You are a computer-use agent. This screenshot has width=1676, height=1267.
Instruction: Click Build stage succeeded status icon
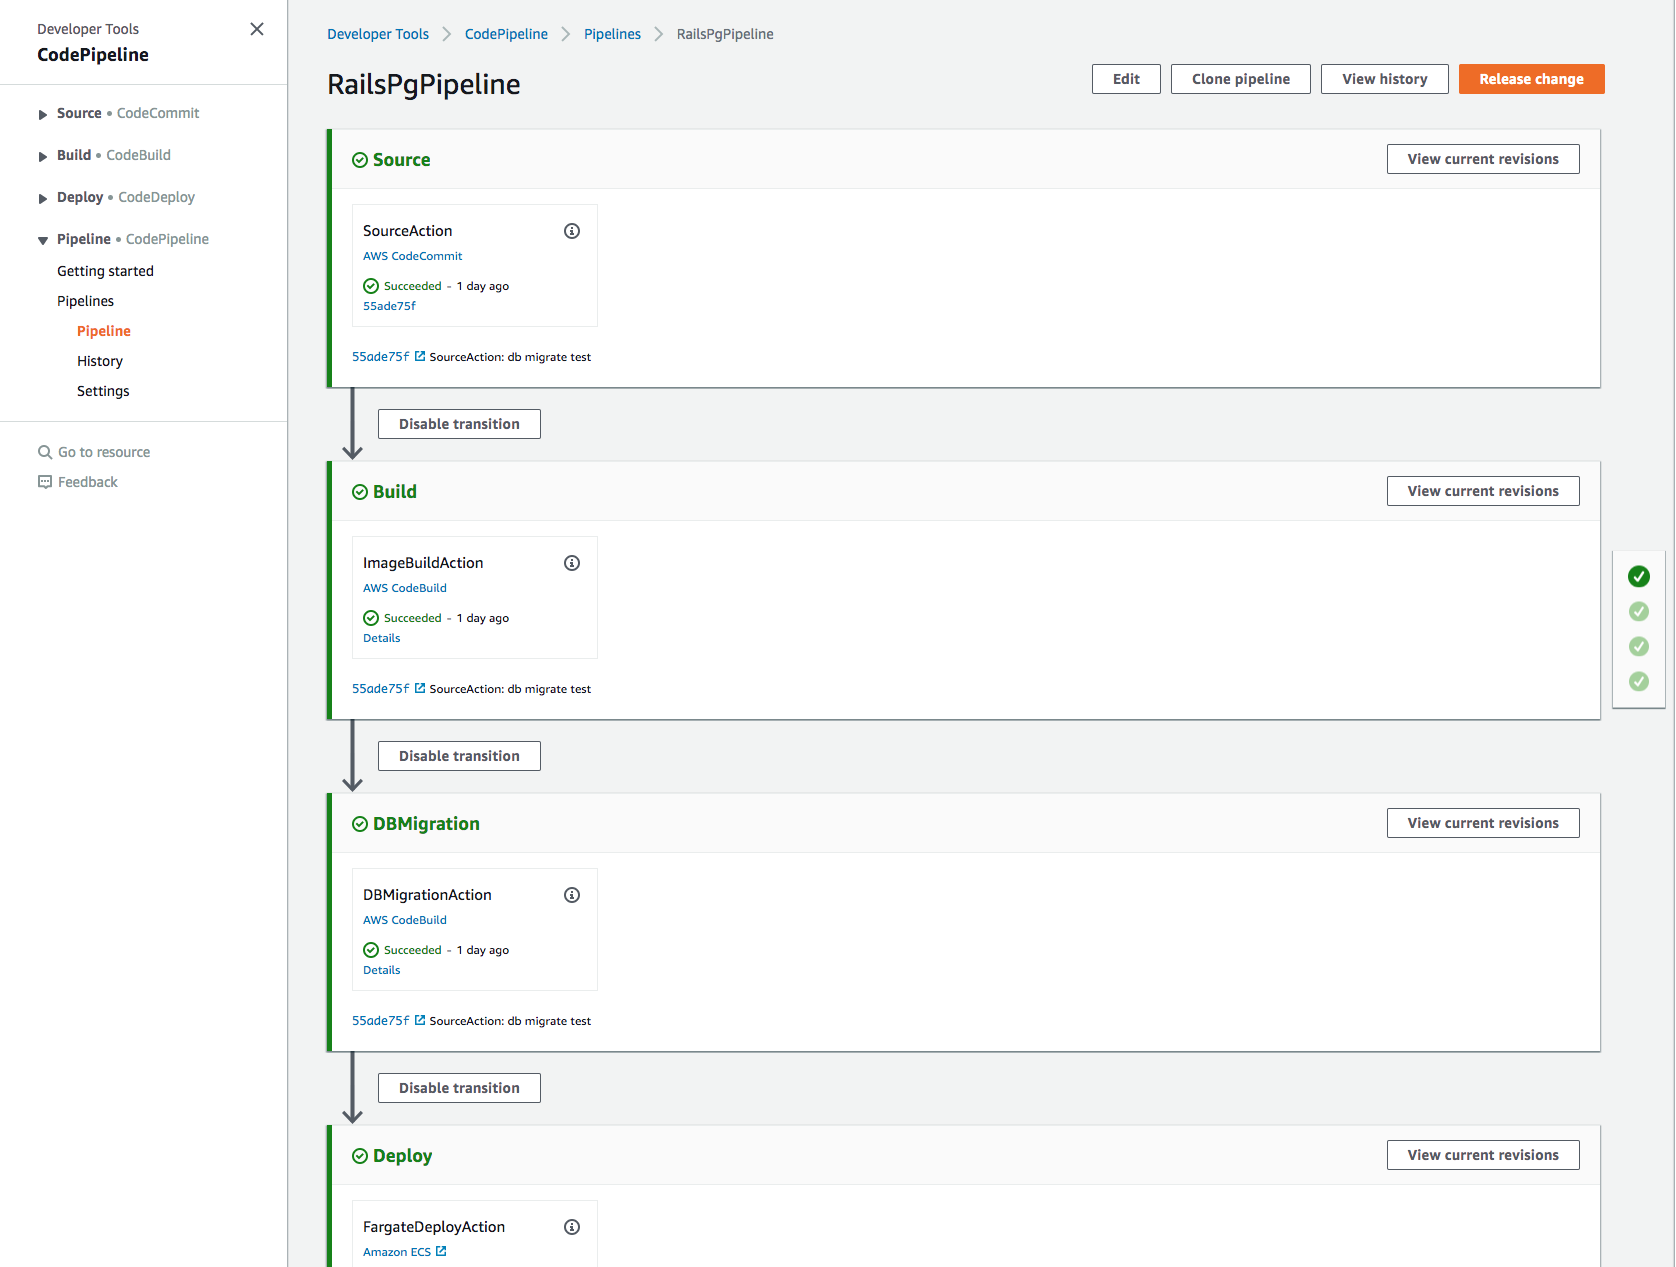click(360, 492)
